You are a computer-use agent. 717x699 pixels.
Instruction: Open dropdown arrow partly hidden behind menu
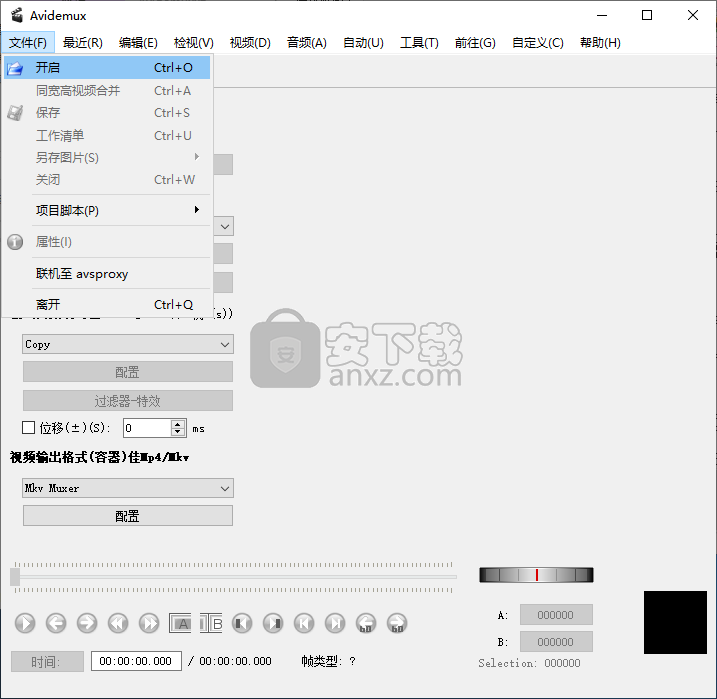click(224, 226)
